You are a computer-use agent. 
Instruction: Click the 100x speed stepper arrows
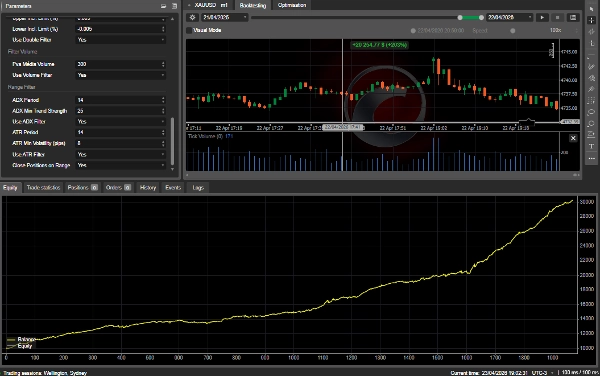point(577,30)
